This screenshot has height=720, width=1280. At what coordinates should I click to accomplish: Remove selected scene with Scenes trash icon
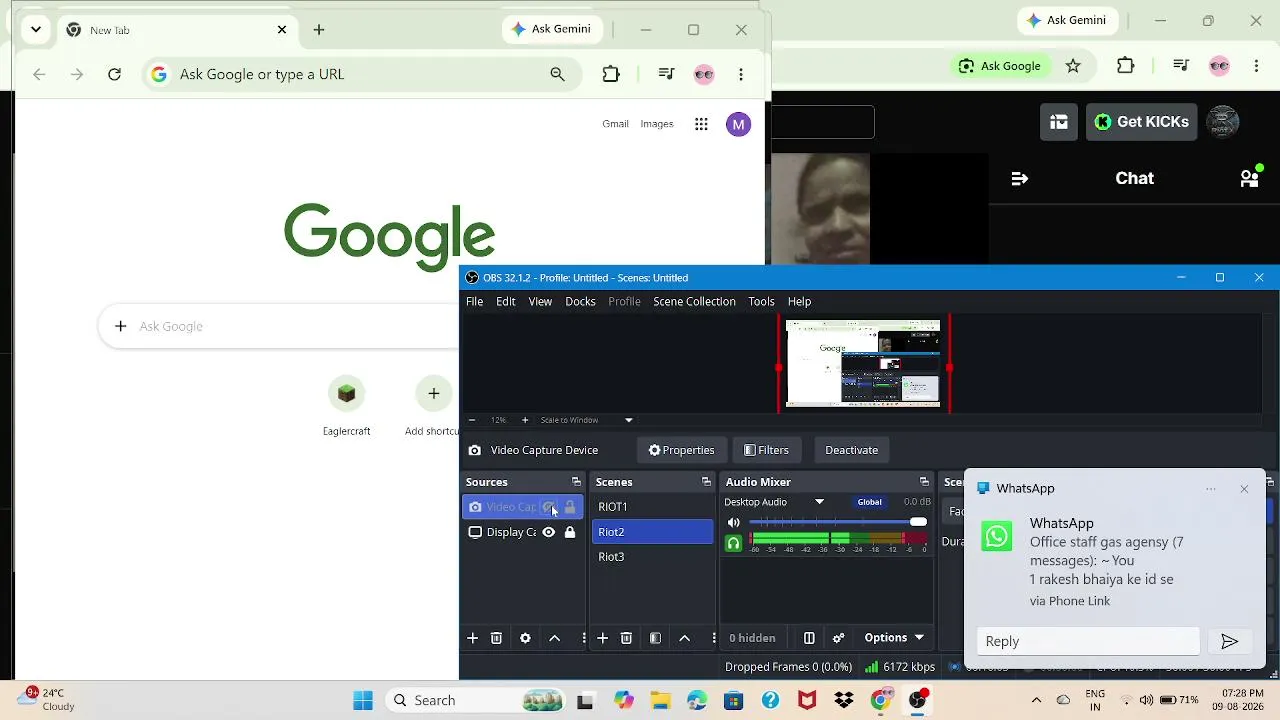click(626, 638)
